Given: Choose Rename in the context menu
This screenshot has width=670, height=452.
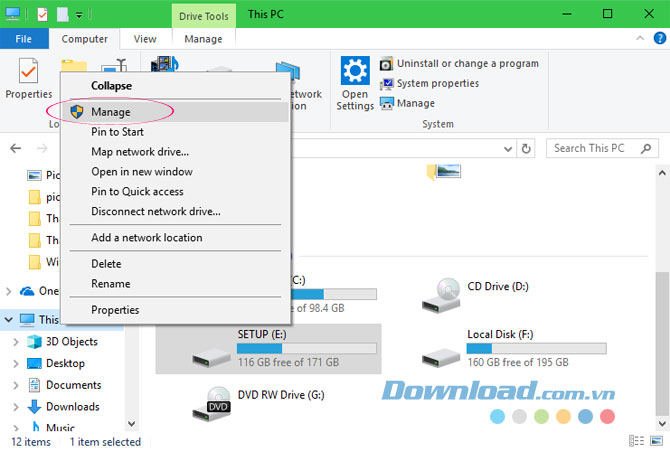Looking at the screenshot, I should [175, 284].
